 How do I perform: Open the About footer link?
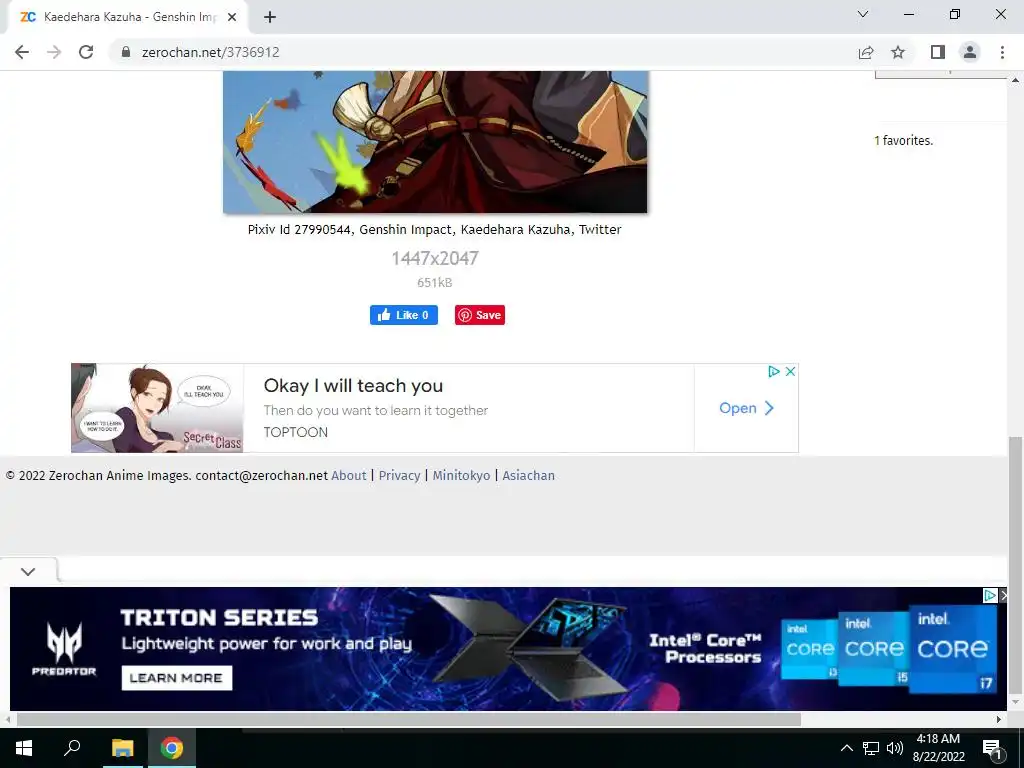(x=349, y=475)
